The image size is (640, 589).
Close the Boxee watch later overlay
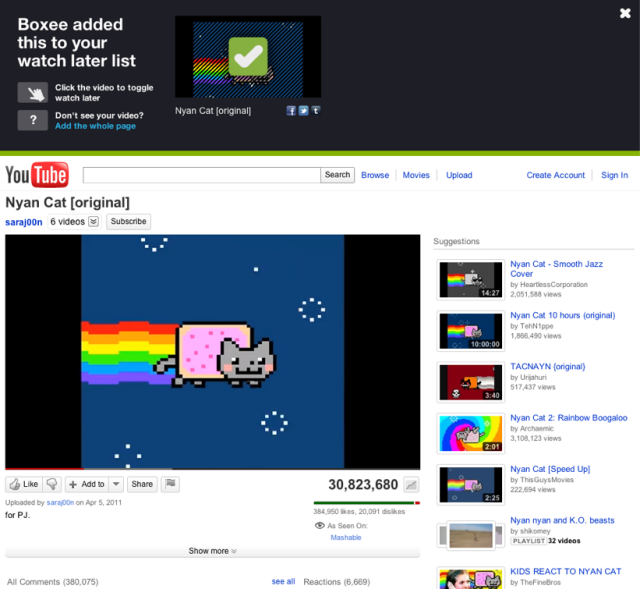[x=625, y=13]
